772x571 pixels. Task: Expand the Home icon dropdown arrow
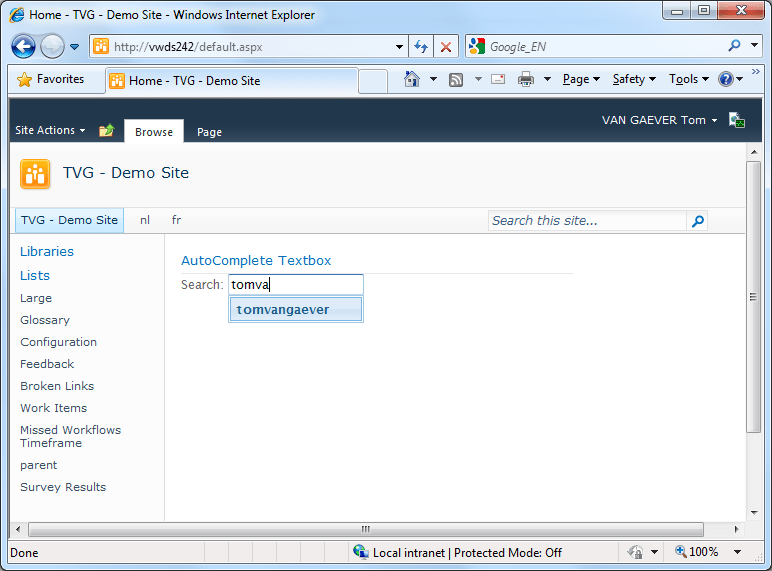coord(433,79)
